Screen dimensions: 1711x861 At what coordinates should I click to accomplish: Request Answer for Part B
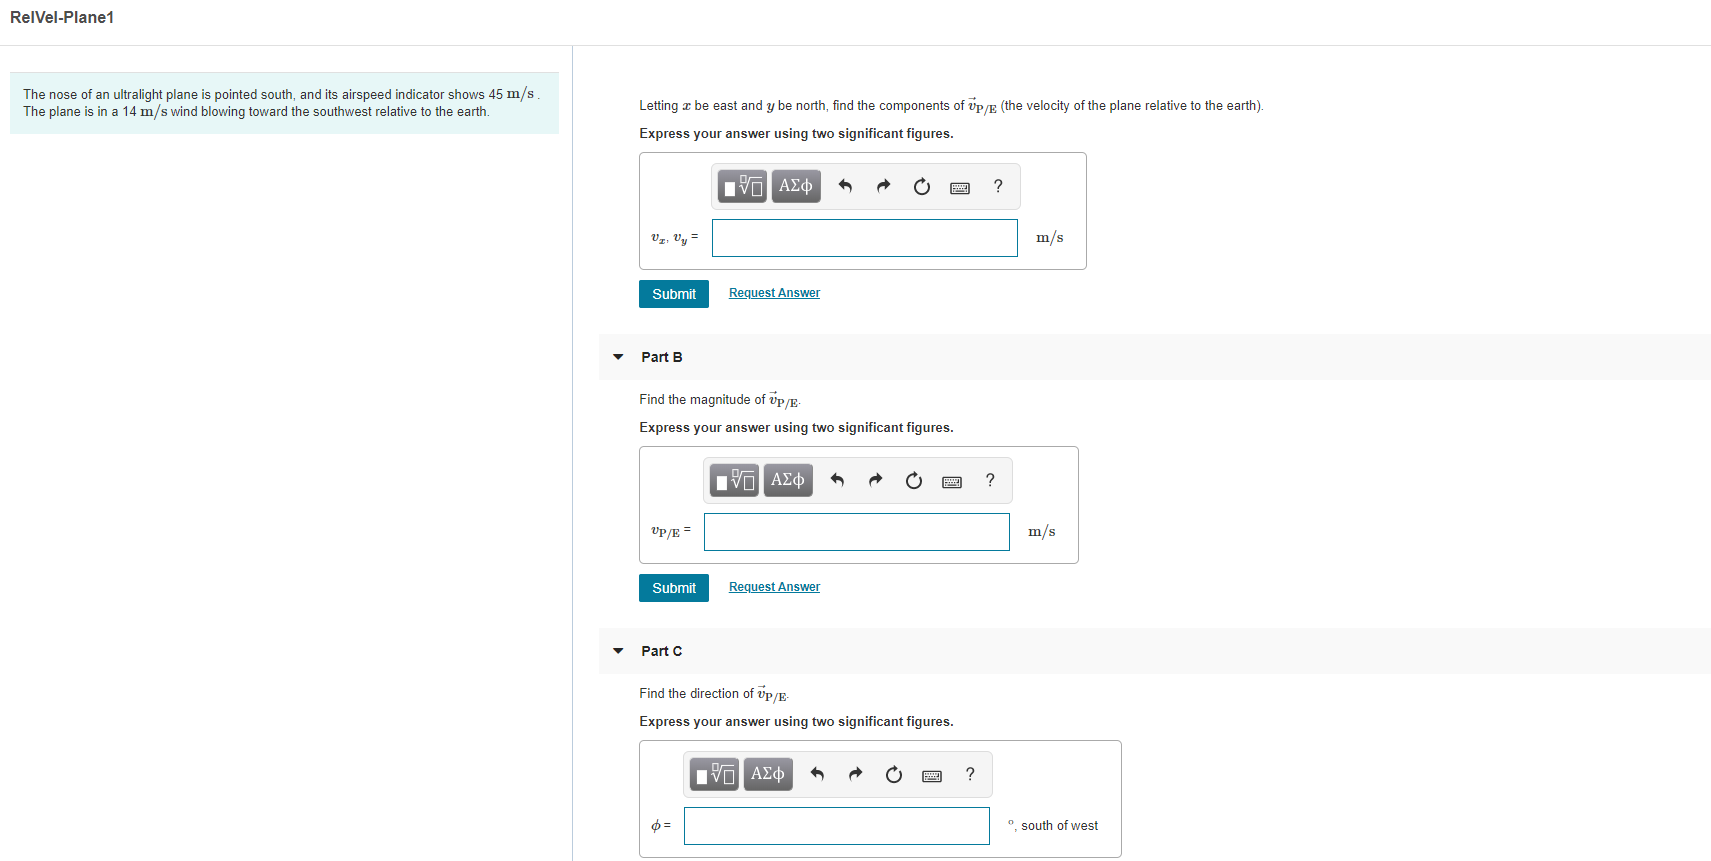[774, 587]
